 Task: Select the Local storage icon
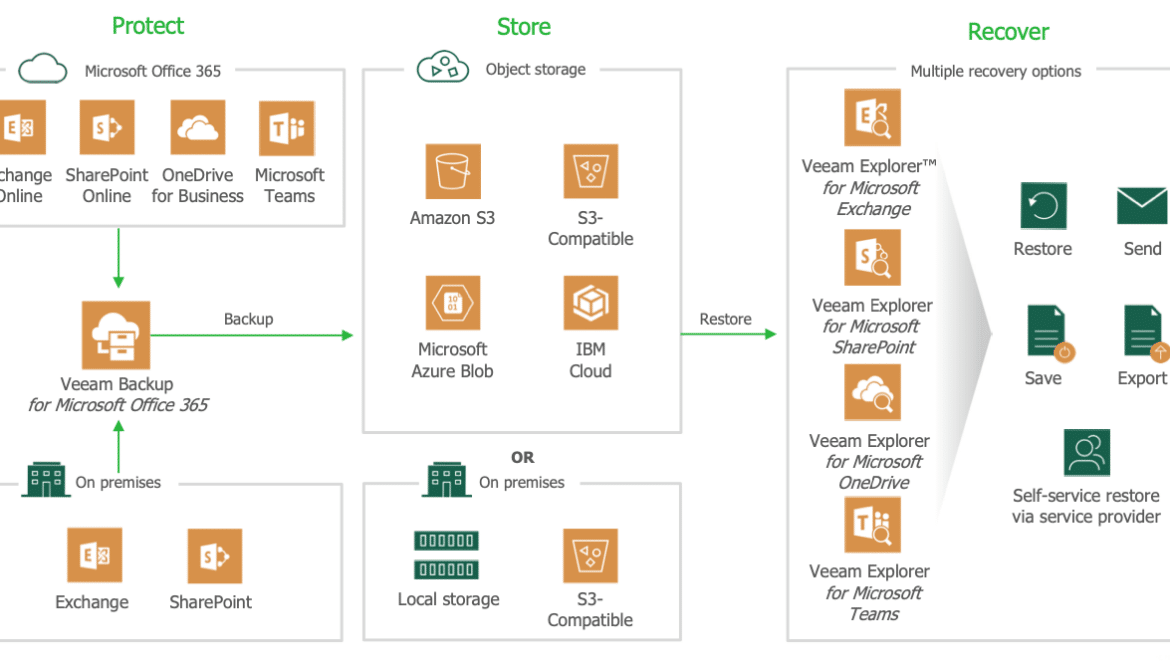coord(446,555)
